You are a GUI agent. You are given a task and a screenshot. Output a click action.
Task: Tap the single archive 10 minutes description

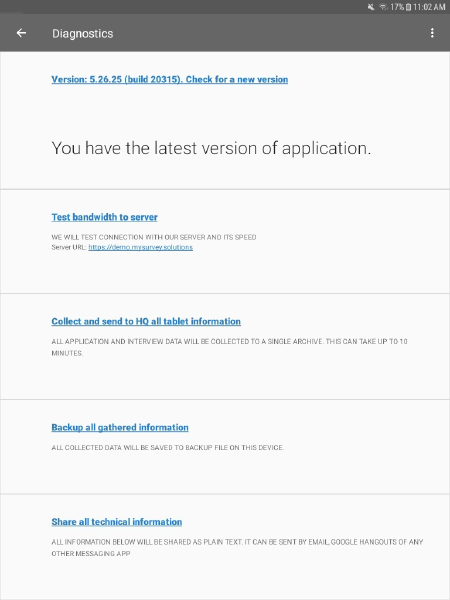[x=229, y=347]
